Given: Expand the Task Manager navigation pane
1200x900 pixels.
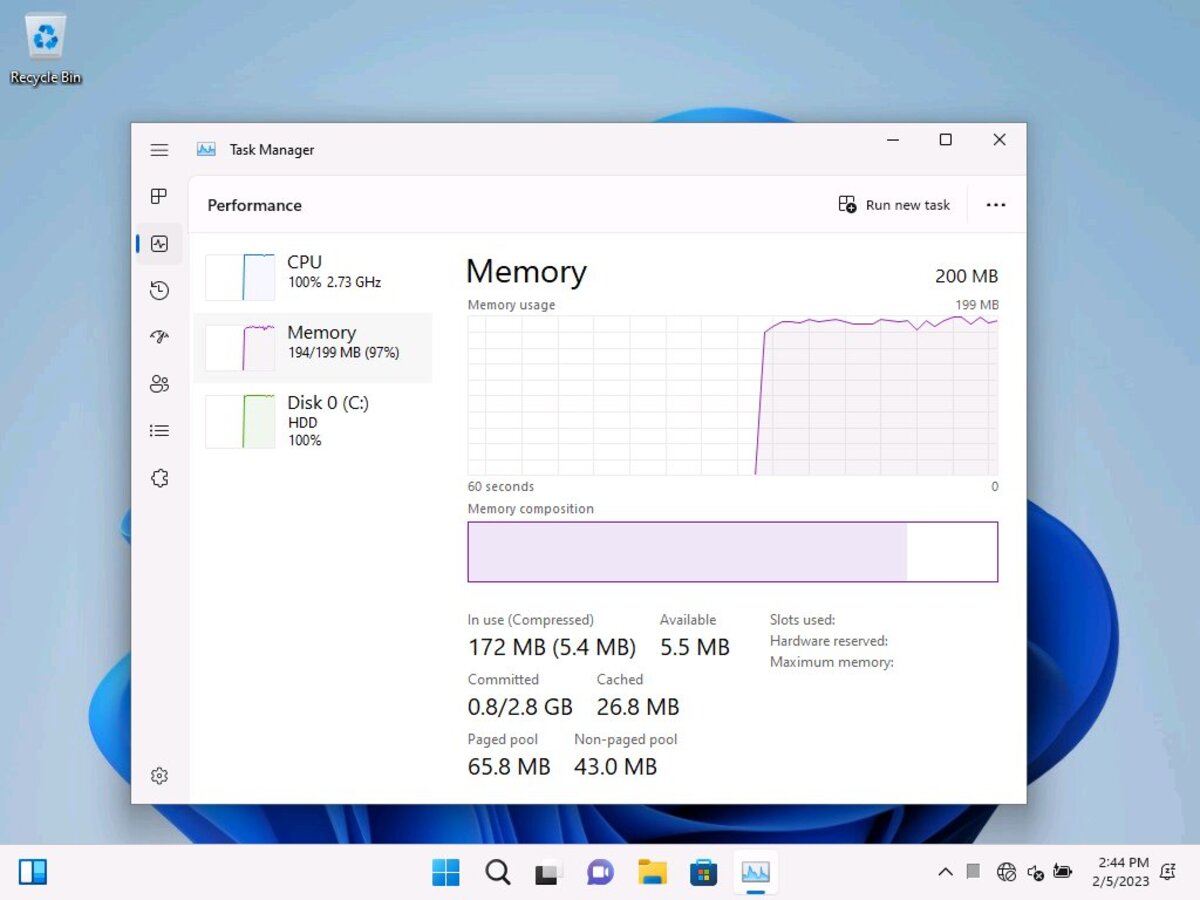Looking at the screenshot, I should (x=159, y=149).
